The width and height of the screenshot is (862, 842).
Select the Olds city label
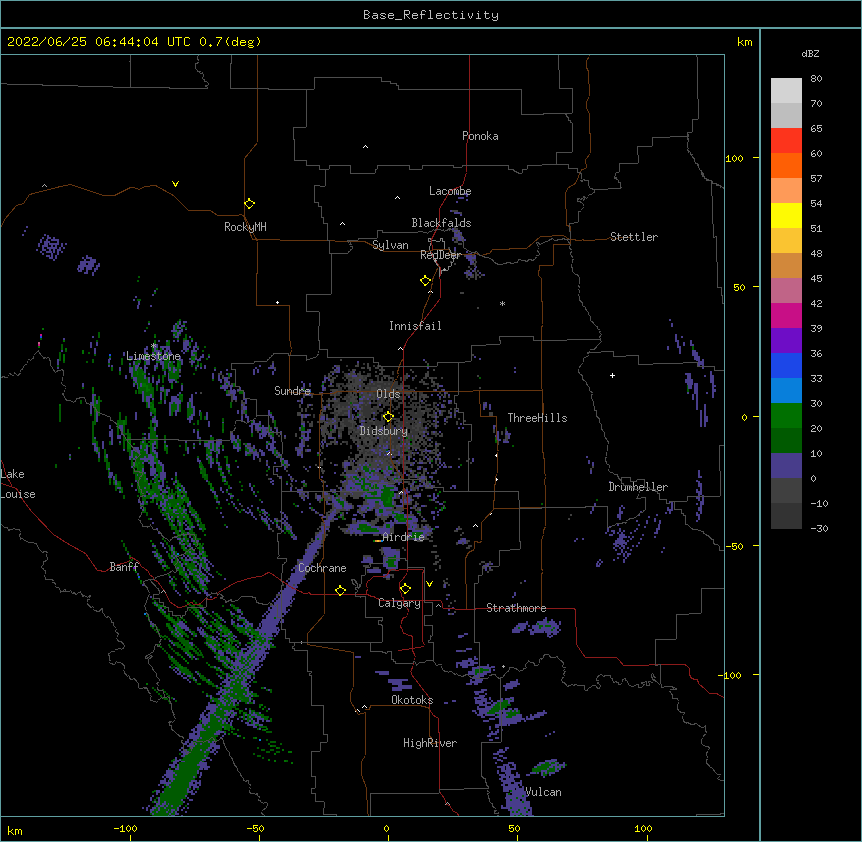tap(388, 394)
